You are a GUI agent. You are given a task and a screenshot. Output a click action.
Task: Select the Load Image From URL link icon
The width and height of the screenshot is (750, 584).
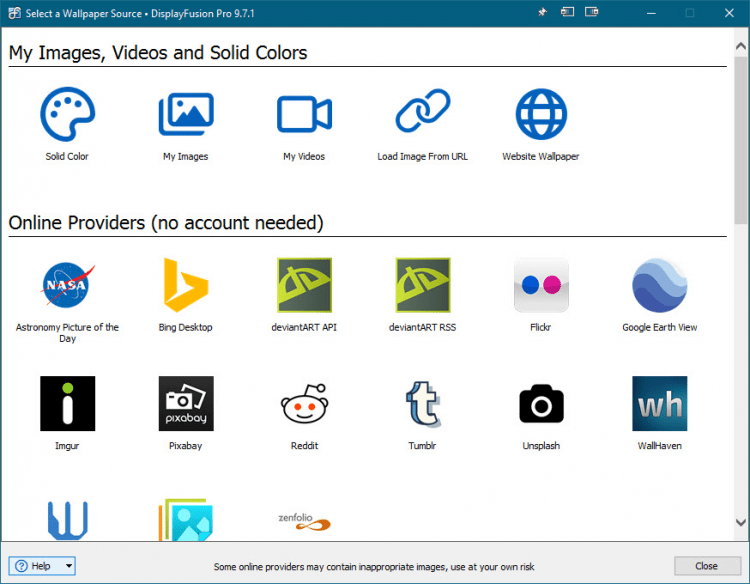423,110
